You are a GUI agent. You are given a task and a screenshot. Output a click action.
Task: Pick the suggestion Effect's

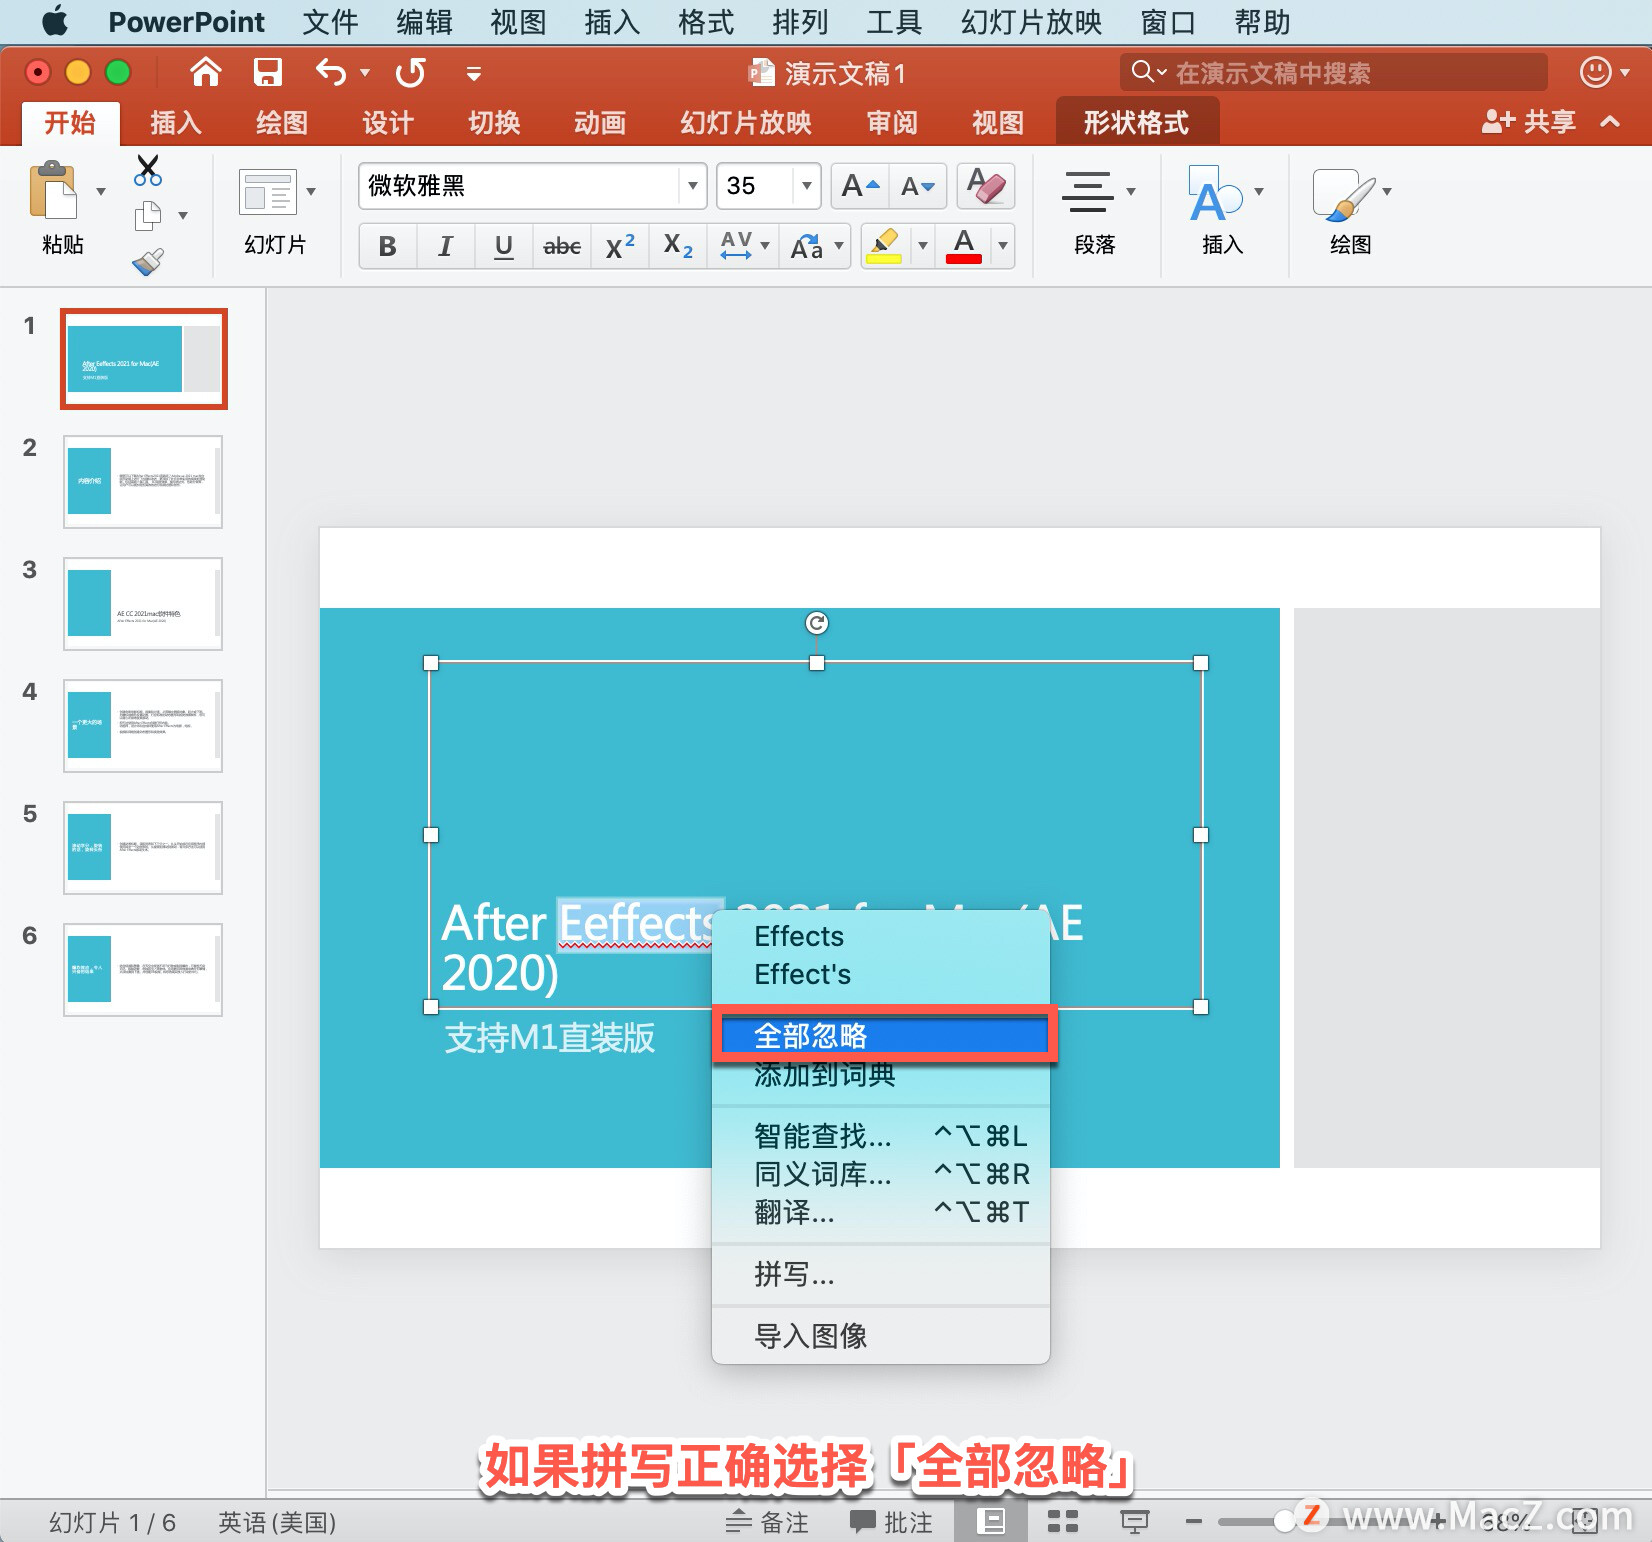pyautogui.click(x=881, y=974)
